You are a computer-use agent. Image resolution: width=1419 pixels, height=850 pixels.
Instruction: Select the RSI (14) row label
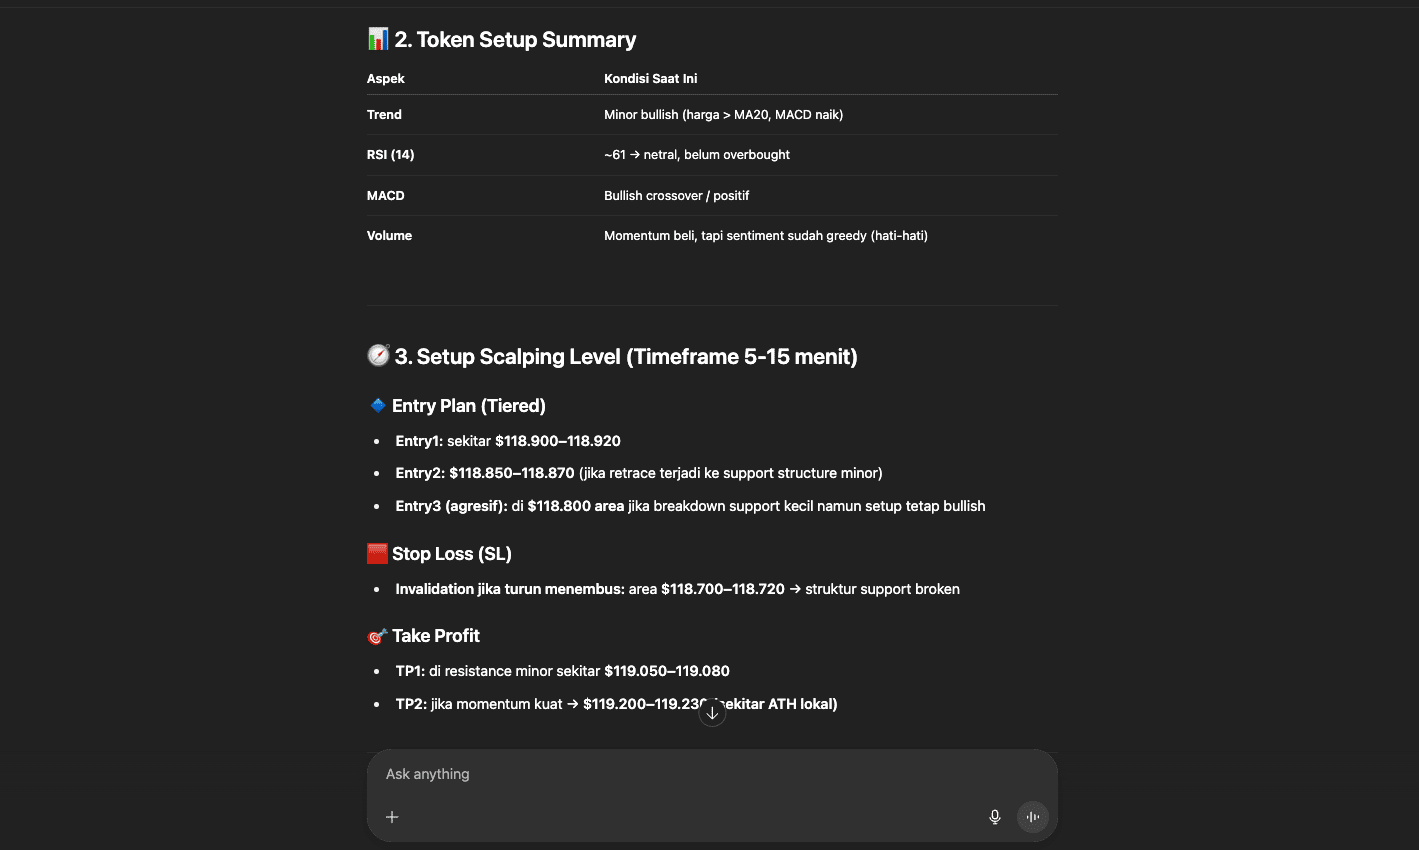click(x=390, y=155)
